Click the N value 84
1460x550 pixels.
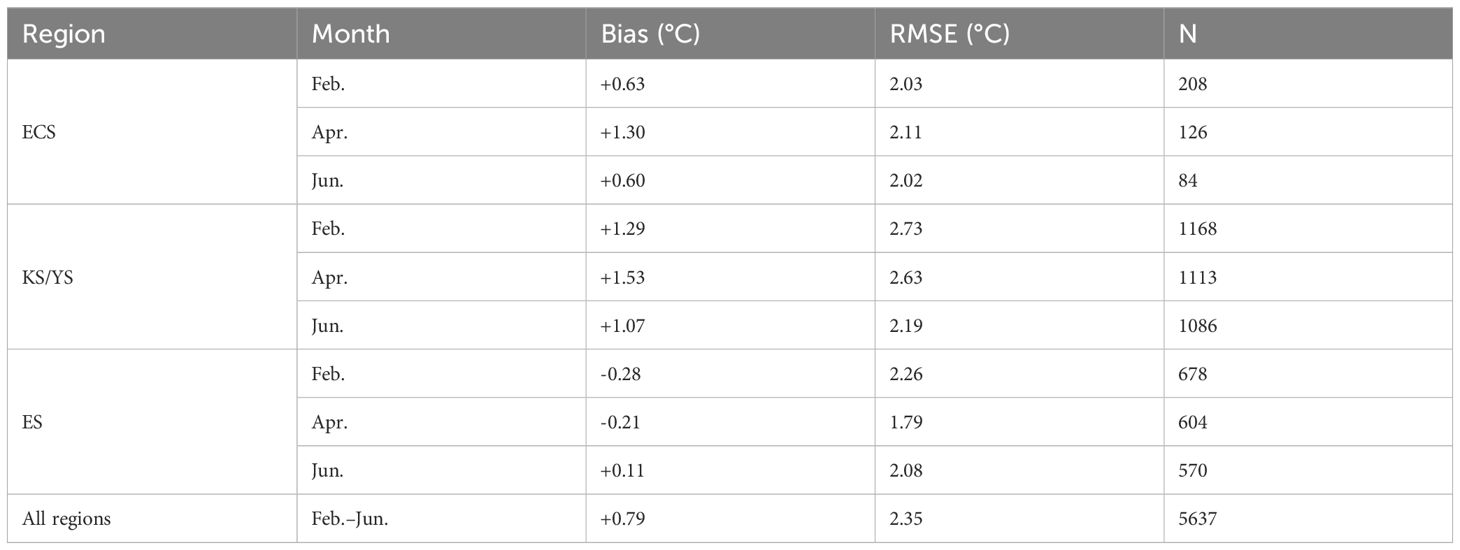[1187, 181]
